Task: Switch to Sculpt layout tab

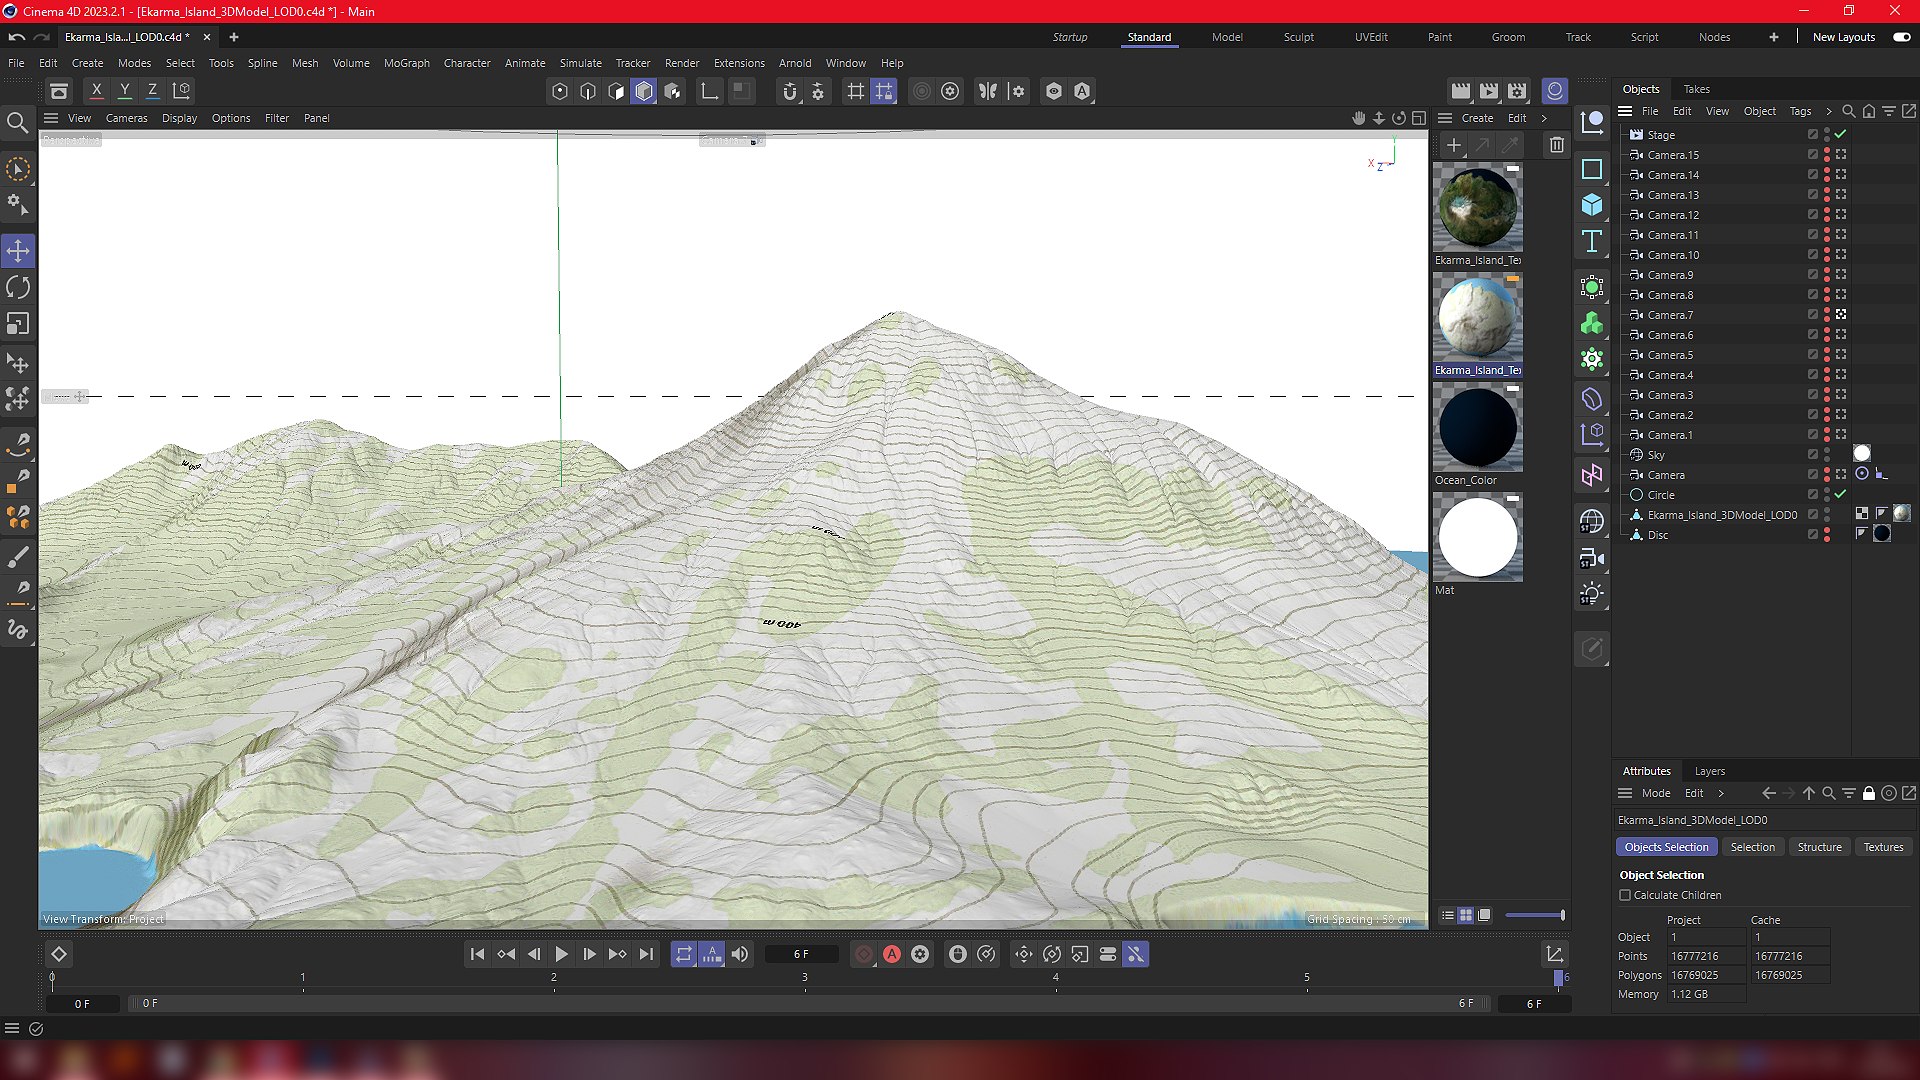Action: pos(1299,37)
